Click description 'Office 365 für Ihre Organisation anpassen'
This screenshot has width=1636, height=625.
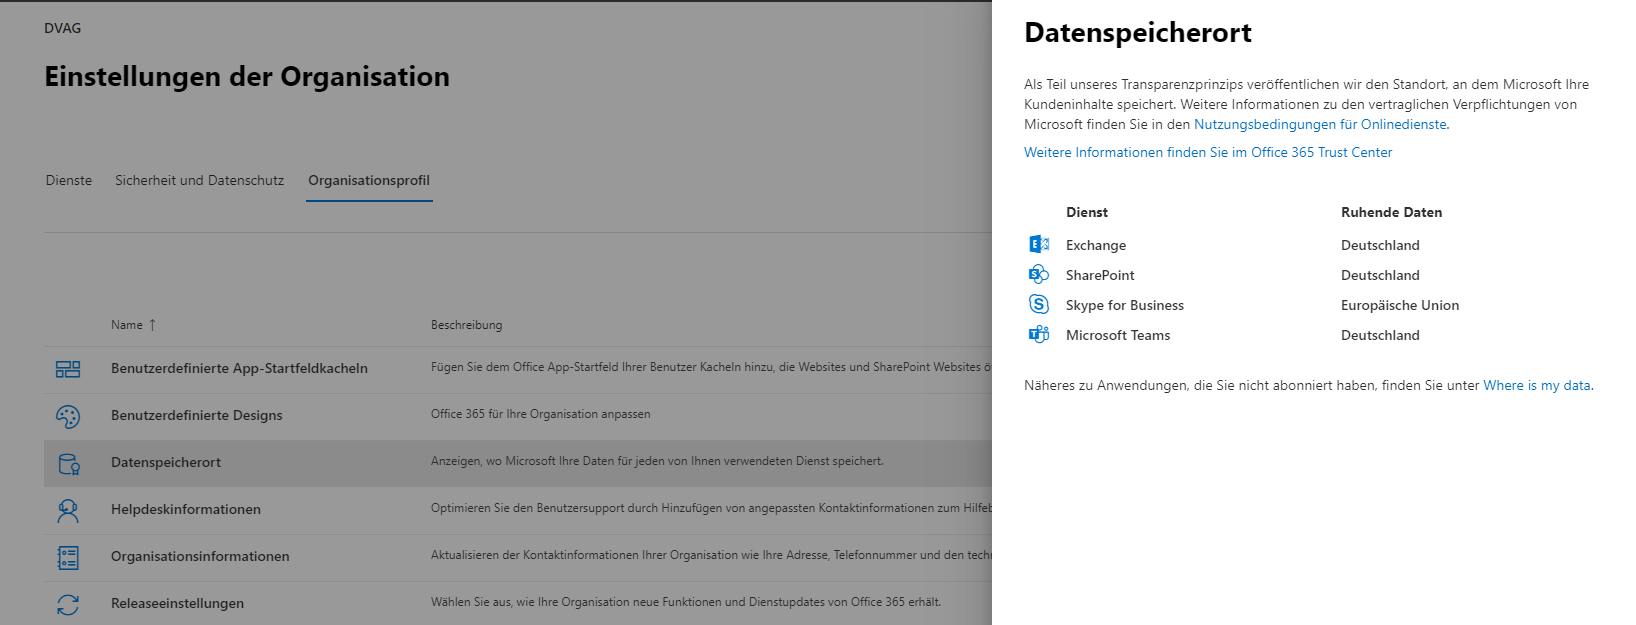pyautogui.click(x=541, y=415)
